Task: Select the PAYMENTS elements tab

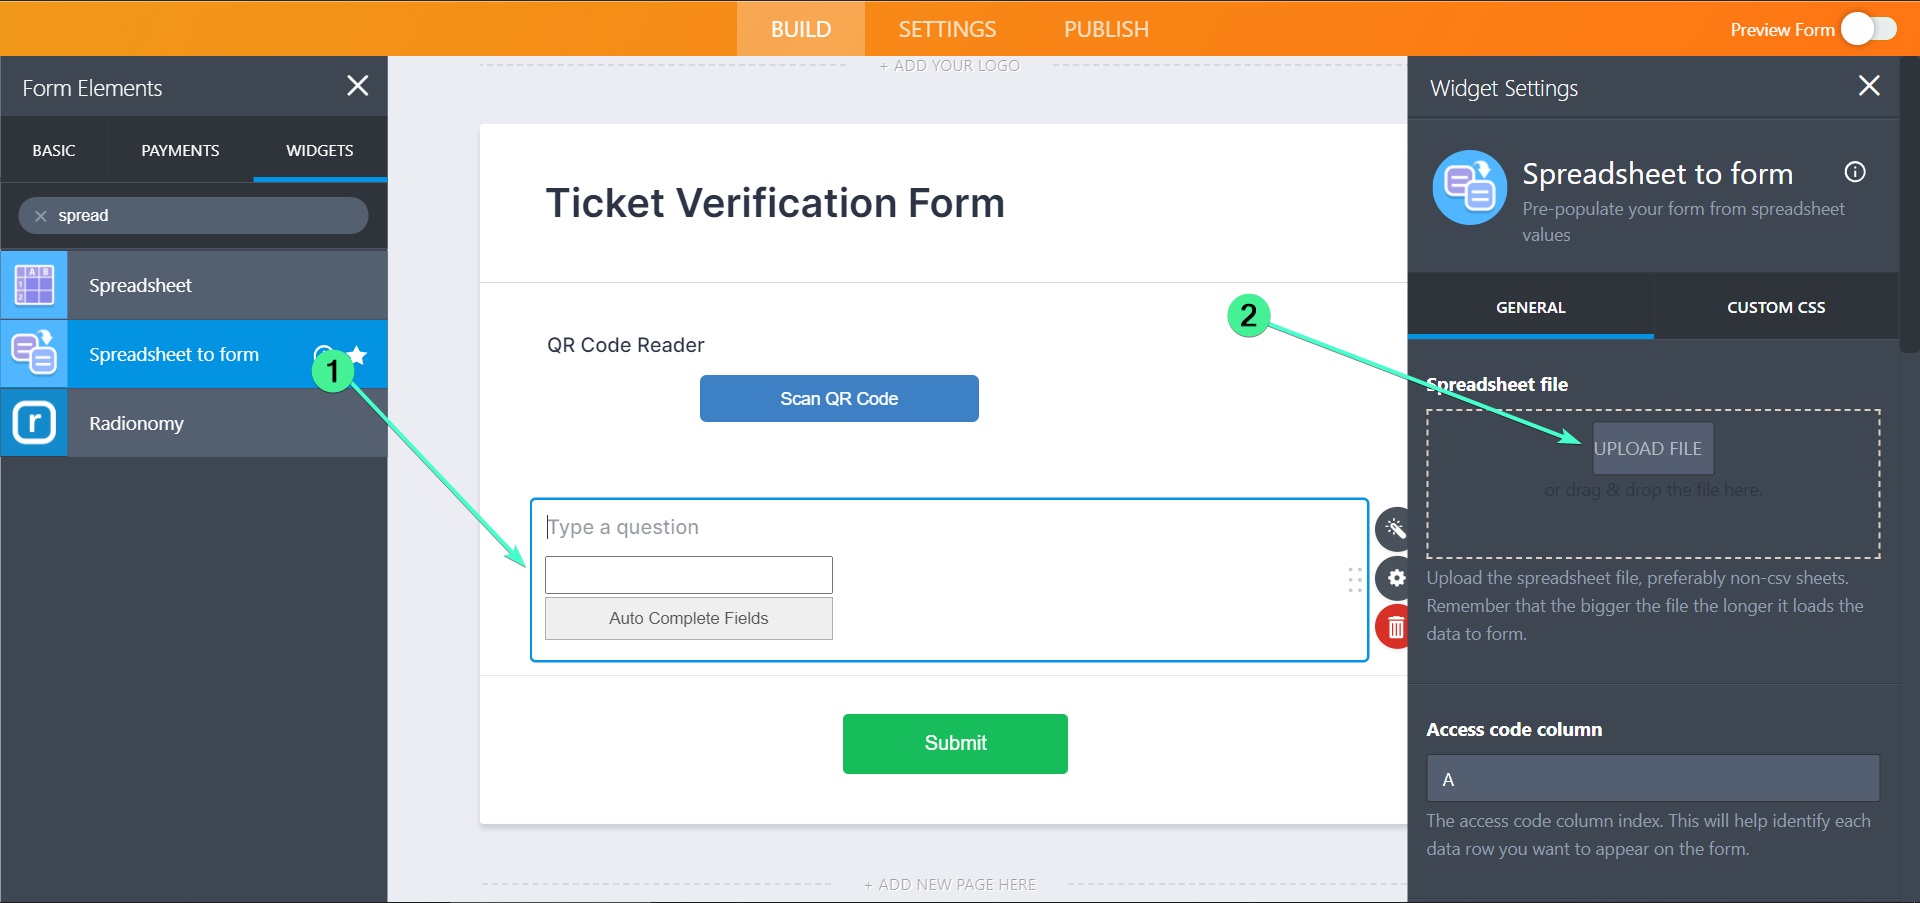Action: (x=180, y=150)
